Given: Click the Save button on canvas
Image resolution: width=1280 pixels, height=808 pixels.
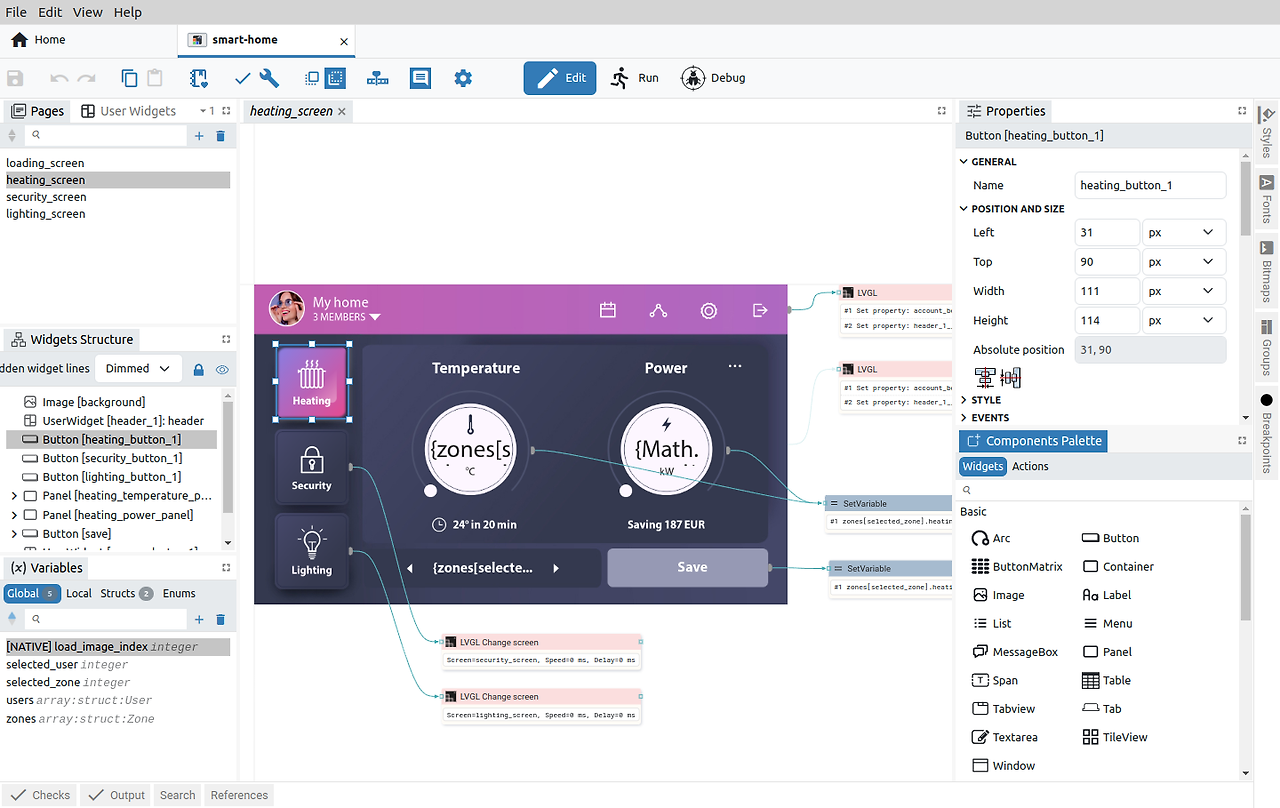Looking at the screenshot, I should [x=688, y=567].
